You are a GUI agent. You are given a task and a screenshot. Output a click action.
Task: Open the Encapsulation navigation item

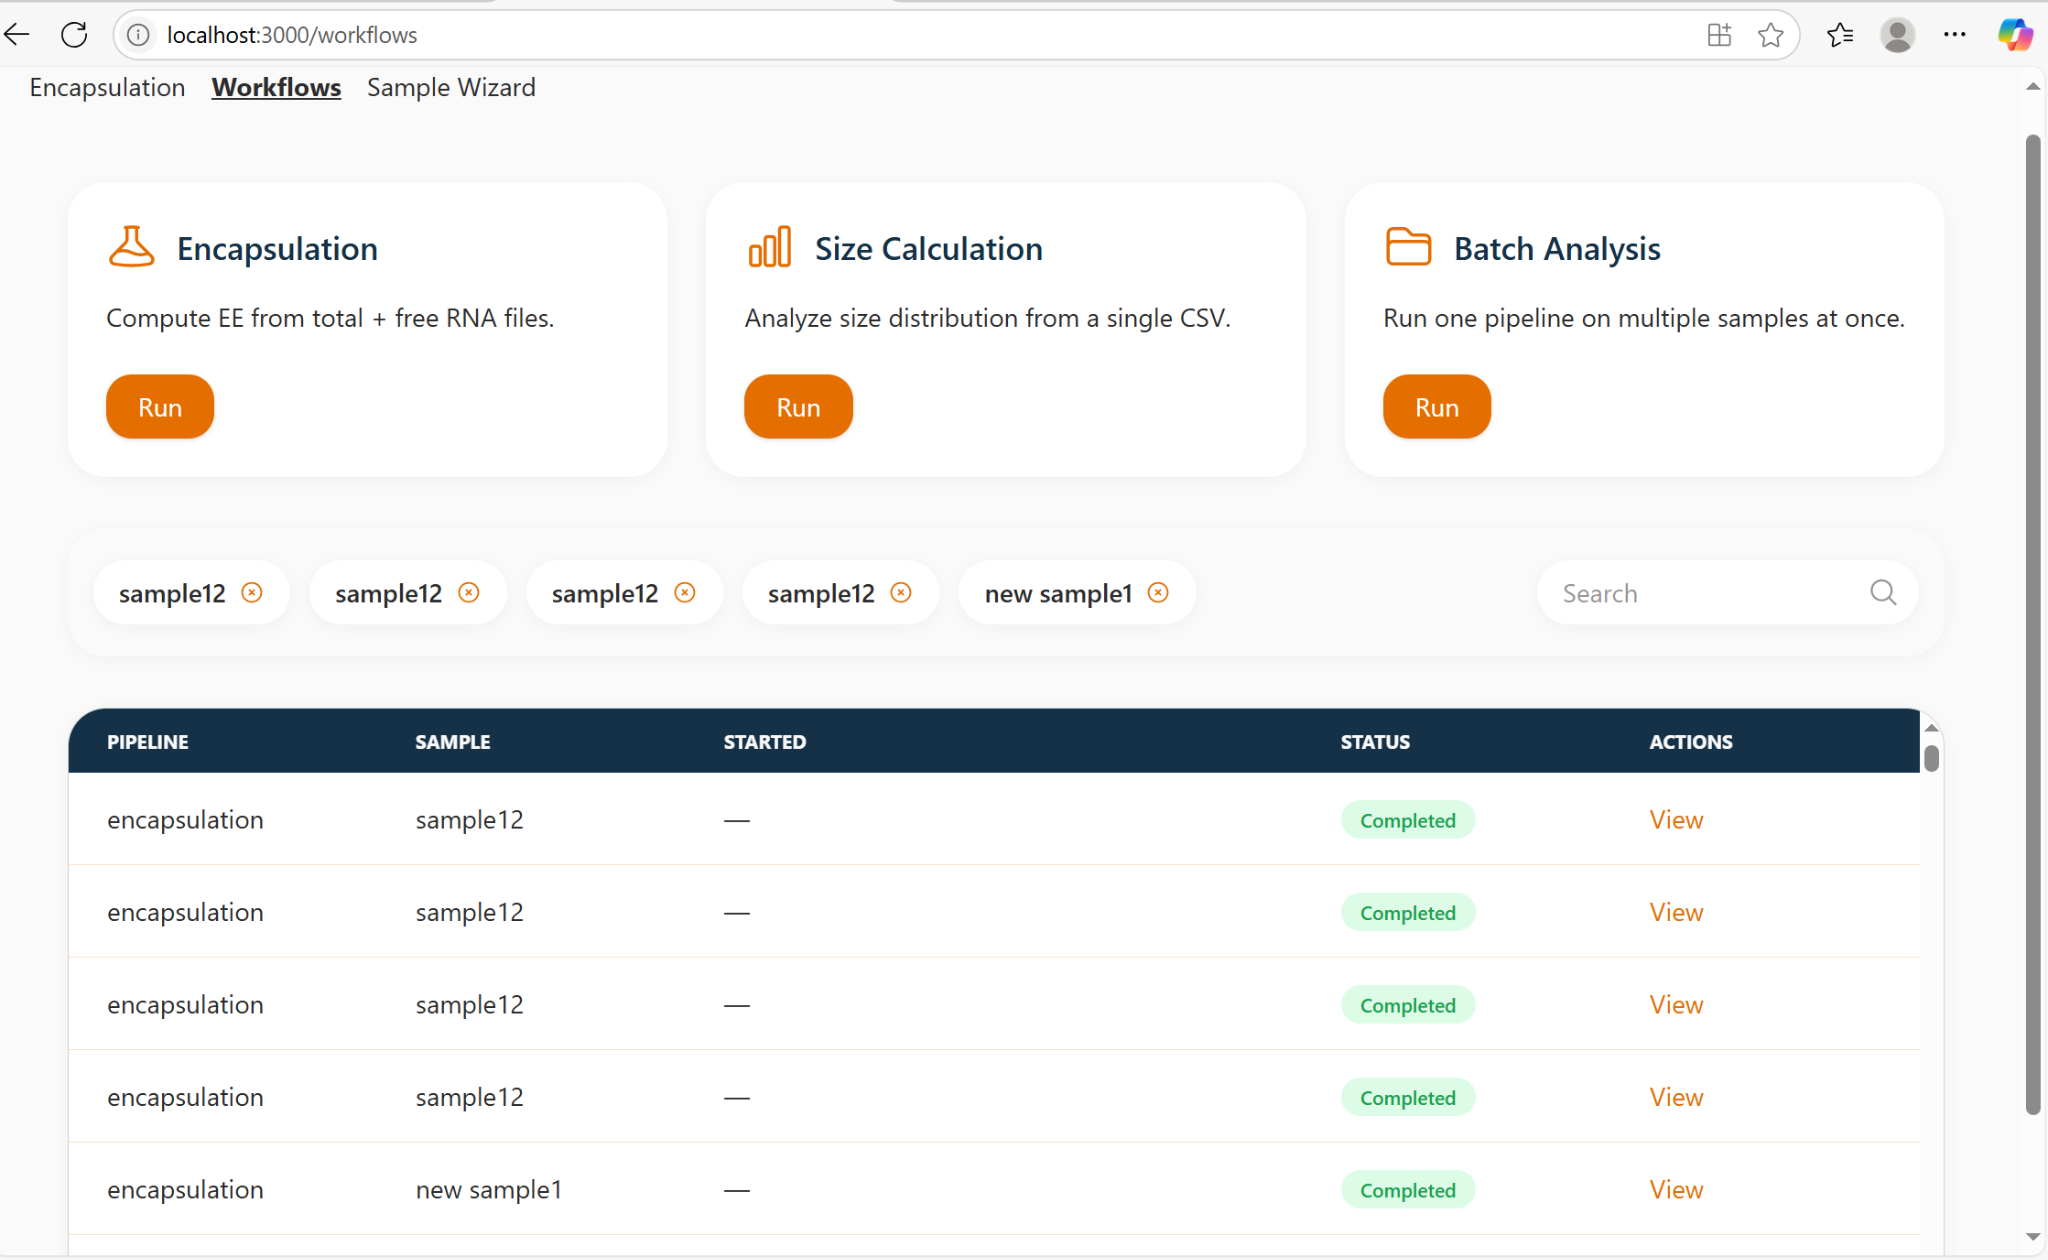click(x=106, y=88)
